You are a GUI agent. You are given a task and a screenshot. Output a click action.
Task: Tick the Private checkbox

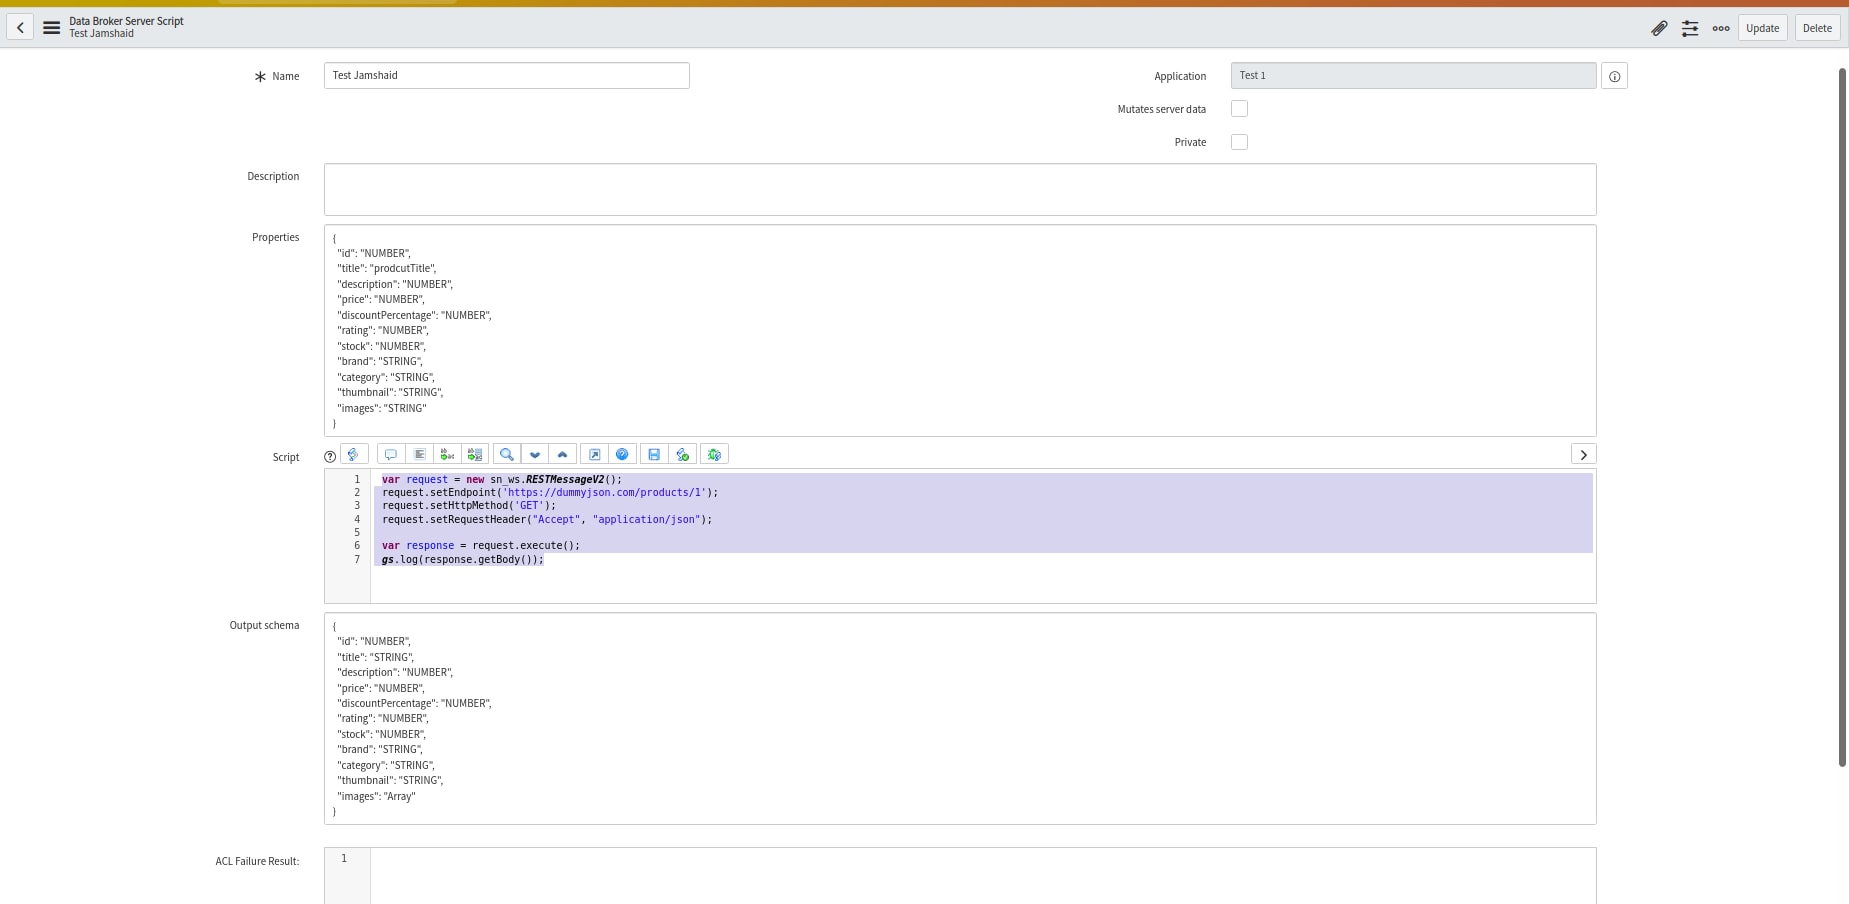pos(1239,142)
